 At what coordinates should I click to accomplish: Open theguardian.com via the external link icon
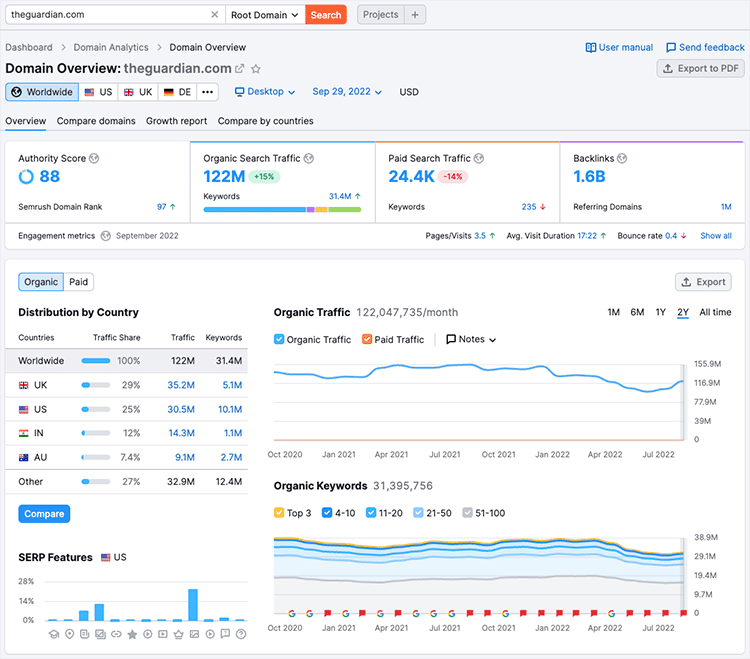(240, 68)
